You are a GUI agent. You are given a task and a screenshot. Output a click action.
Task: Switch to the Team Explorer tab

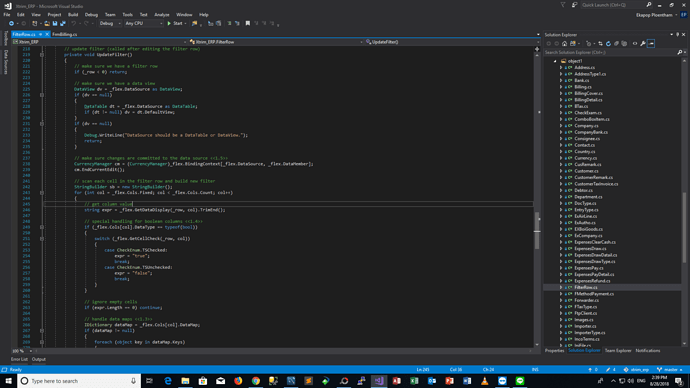618,351
